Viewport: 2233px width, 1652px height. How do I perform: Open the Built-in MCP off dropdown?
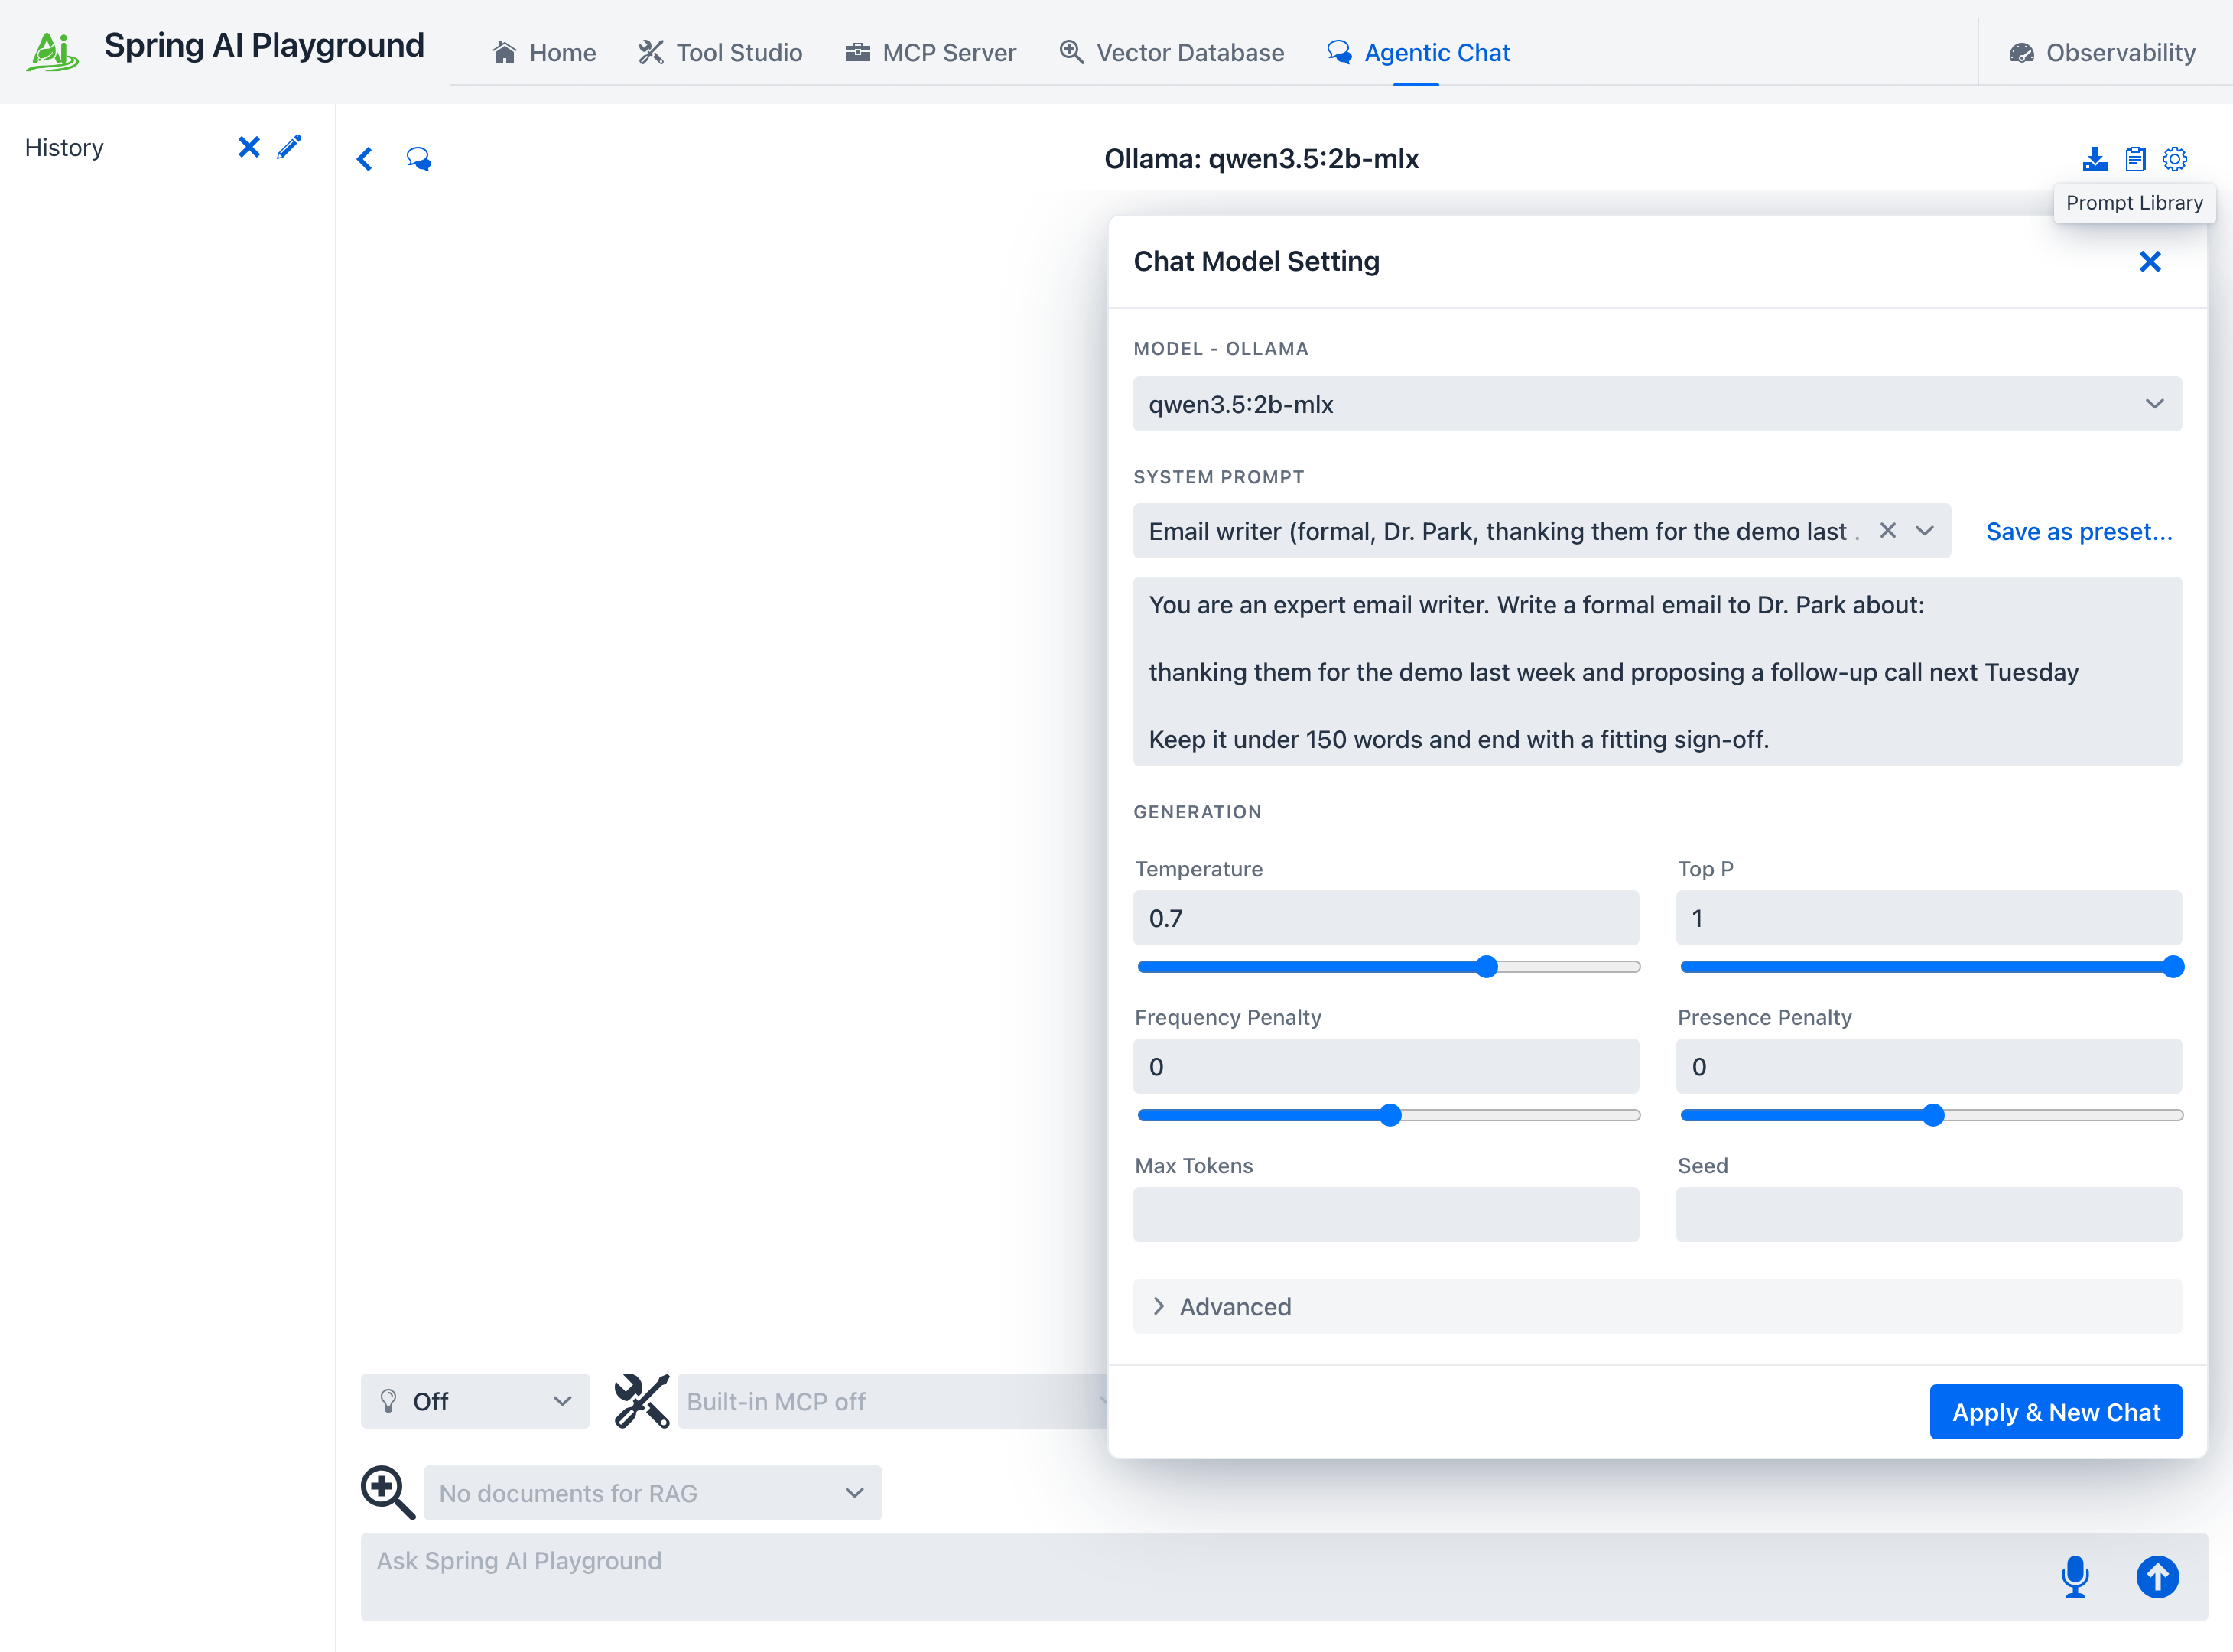click(892, 1401)
